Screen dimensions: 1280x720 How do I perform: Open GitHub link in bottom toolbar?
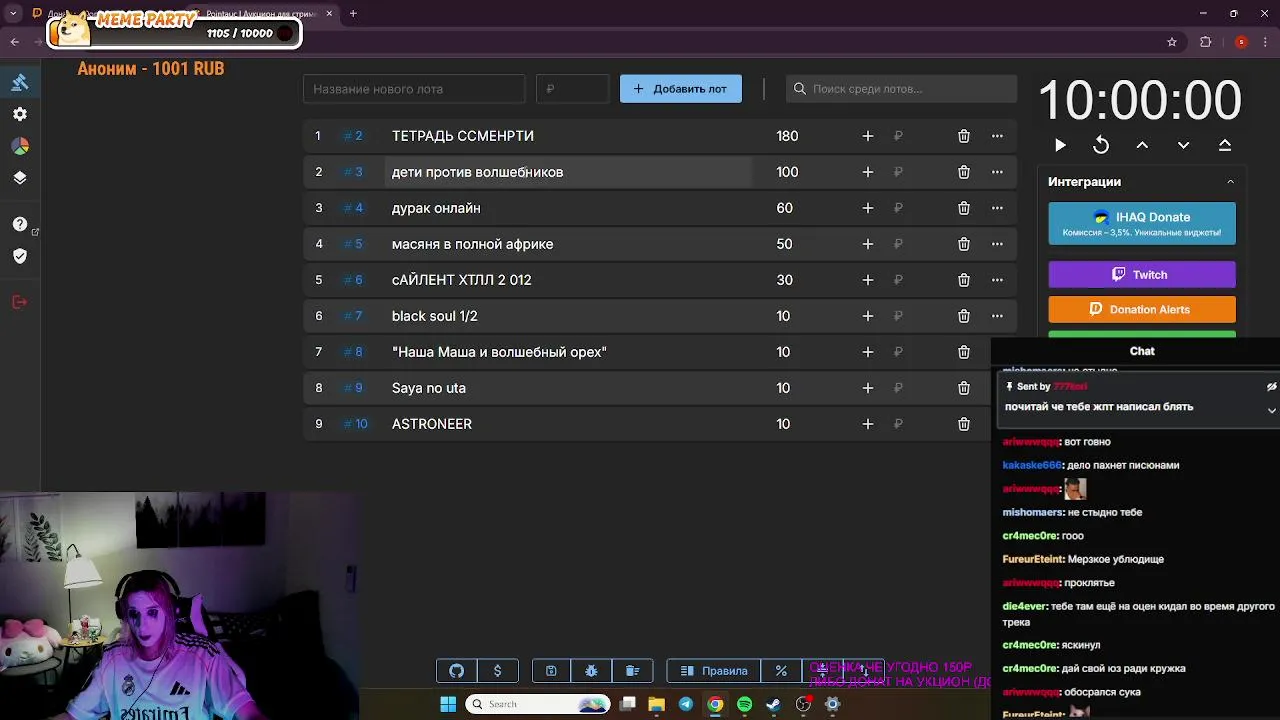point(457,671)
